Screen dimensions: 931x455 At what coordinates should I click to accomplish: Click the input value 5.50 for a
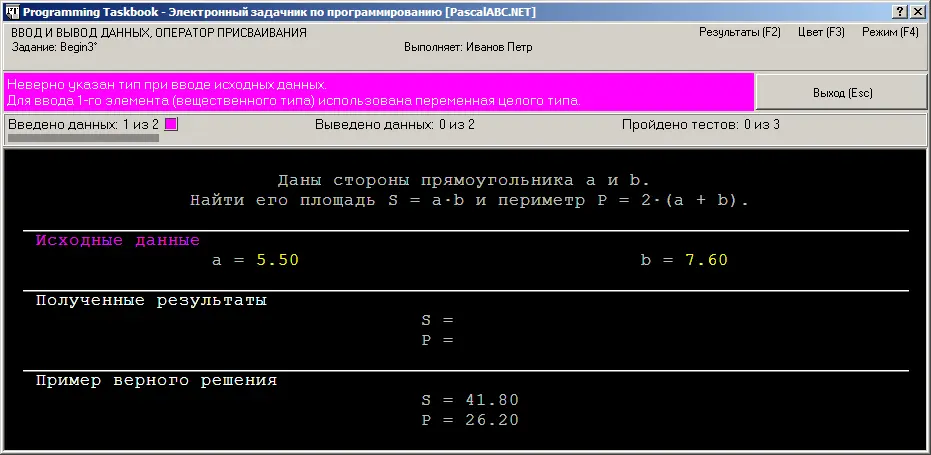click(277, 260)
